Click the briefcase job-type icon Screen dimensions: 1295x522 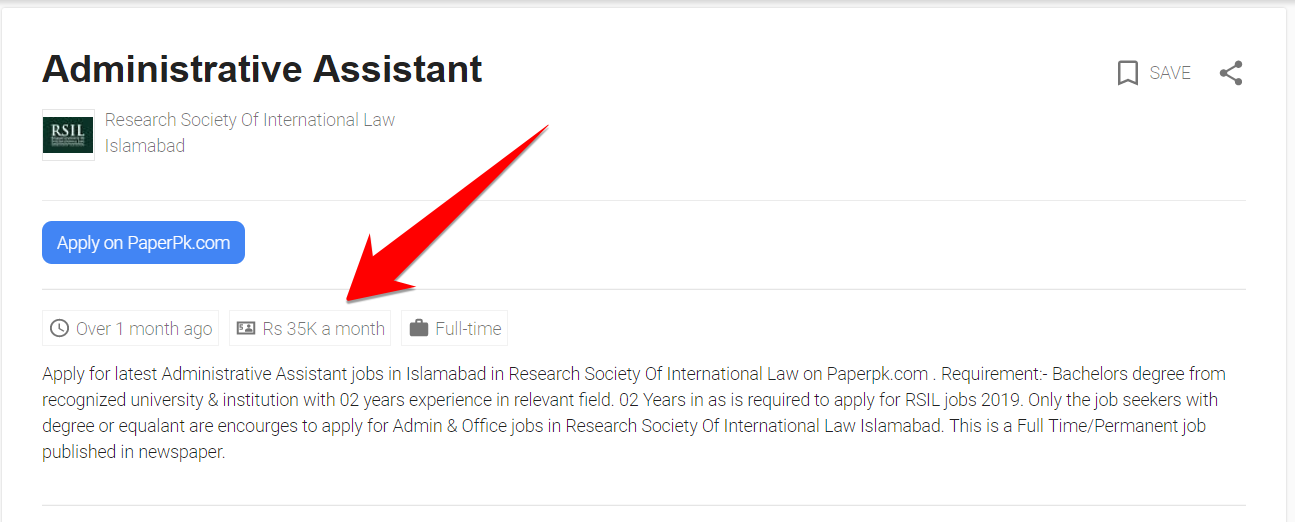tap(419, 329)
